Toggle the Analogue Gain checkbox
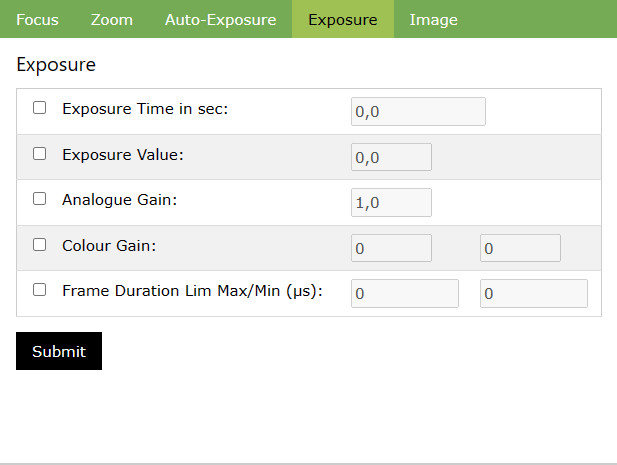The image size is (617, 465). [x=40, y=199]
